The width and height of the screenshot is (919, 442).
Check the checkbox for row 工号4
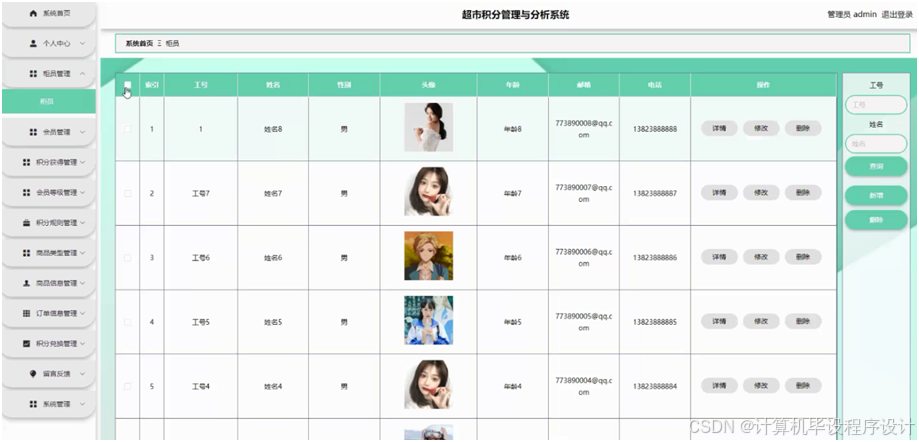click(128, 386)
